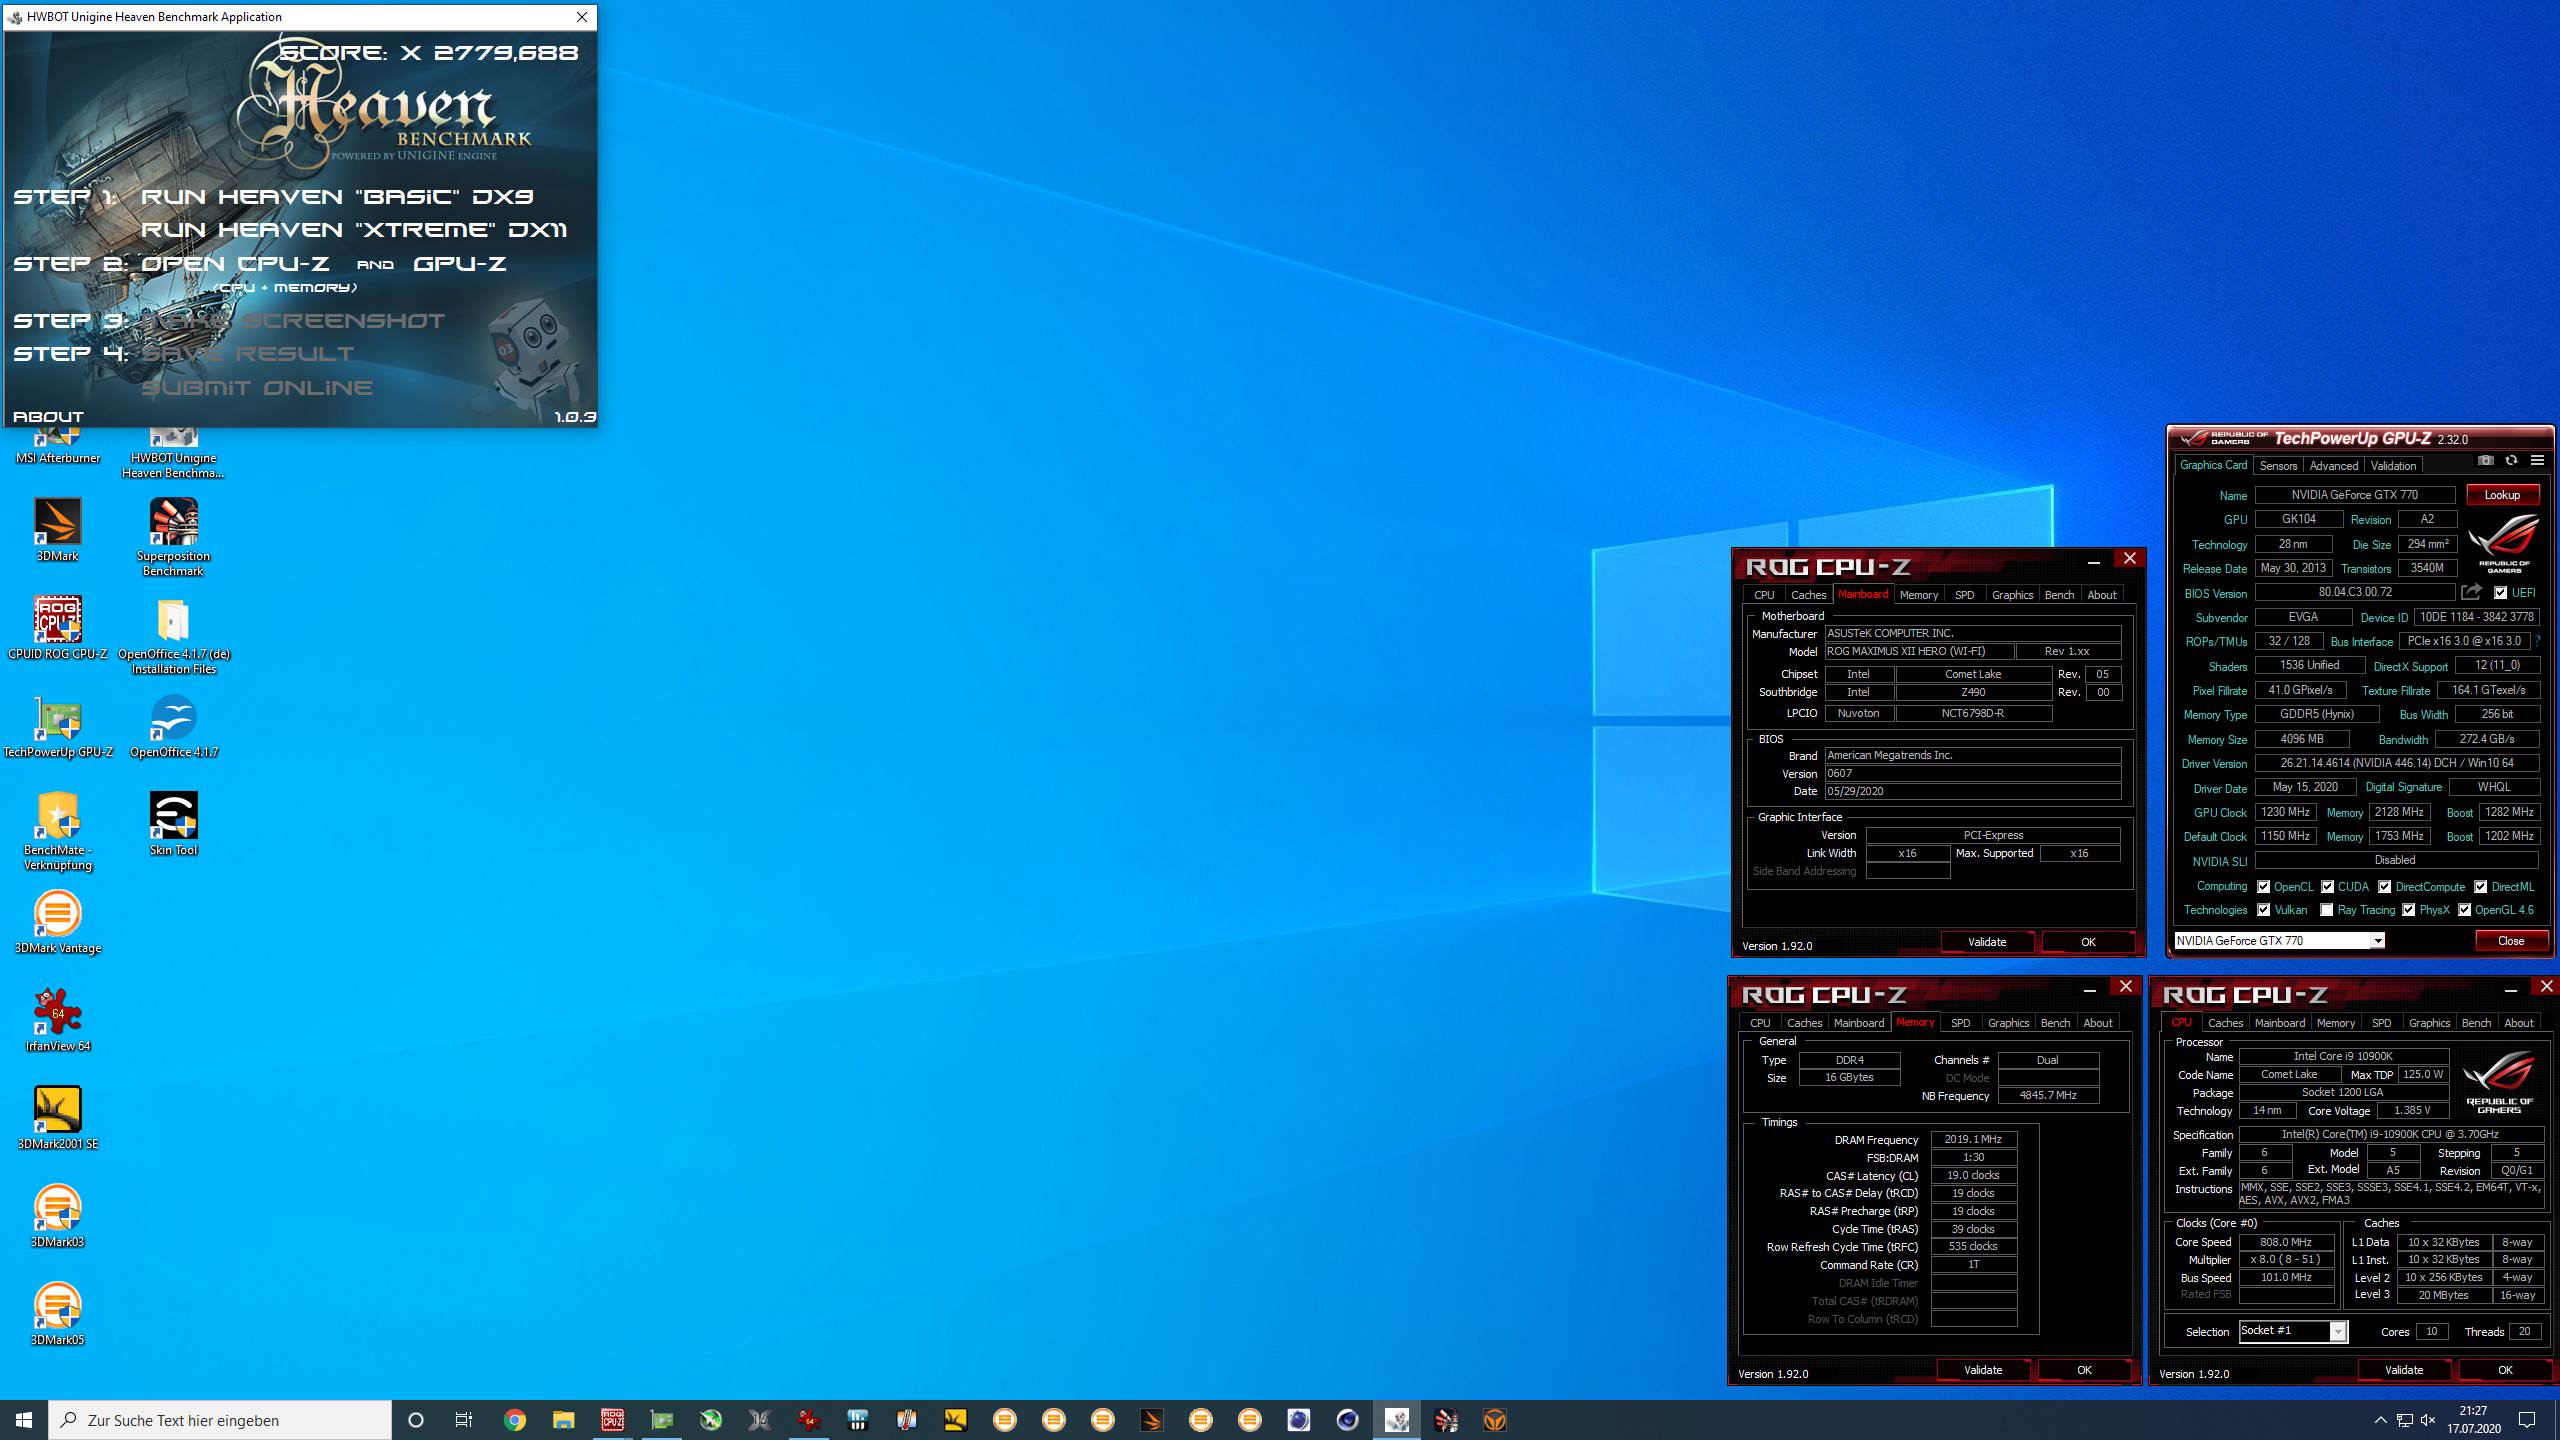Select 3DMark05 desktop icon
Viewport: 2560px width, 1440px height.
58,1314
